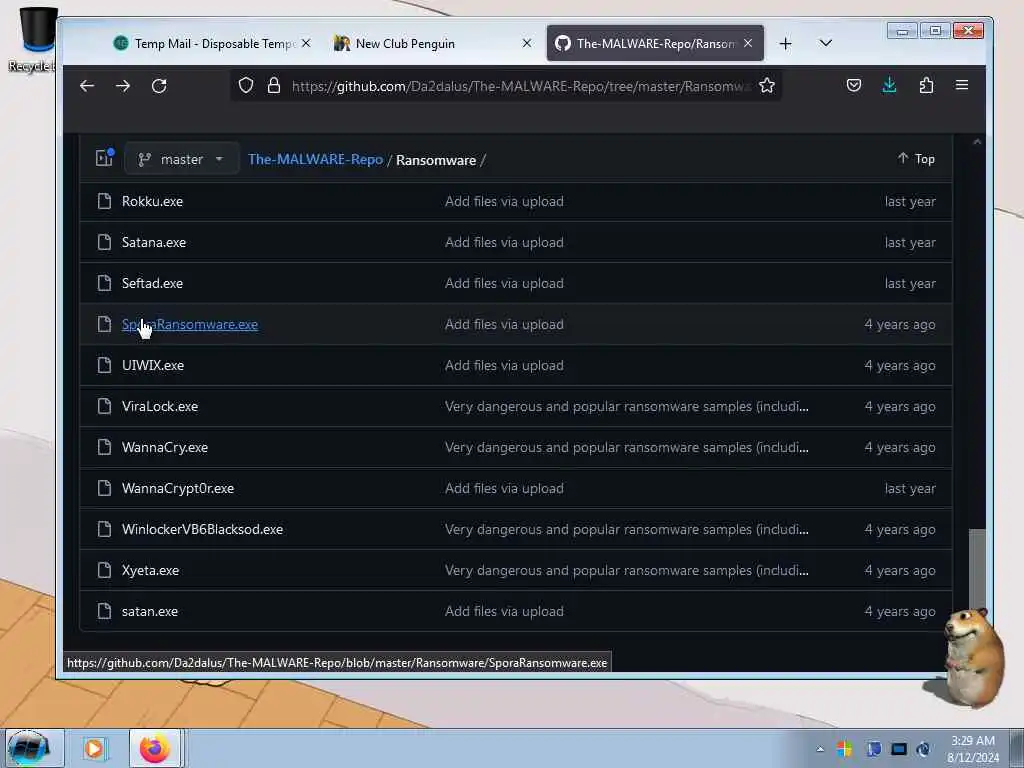Bookmark this page with the star icon

point(767,86)
